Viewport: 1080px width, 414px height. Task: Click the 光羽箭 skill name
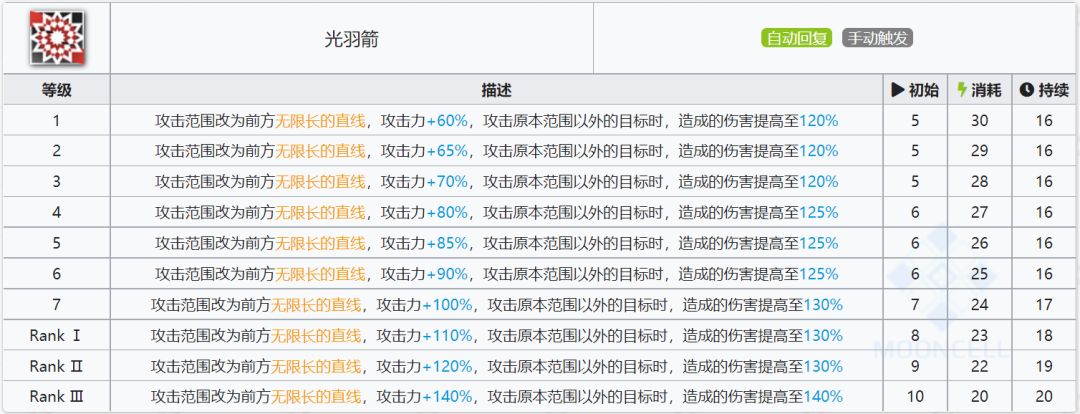pyautogui.click(x=351, y=39)
